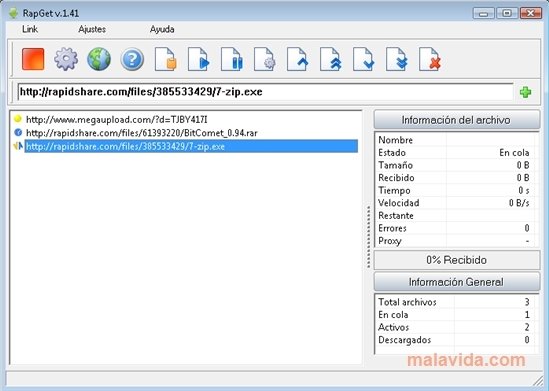Select the BitComet_0.94.rar link row
The height and width of the screenshot is (391, 549).
click(142, 133)
